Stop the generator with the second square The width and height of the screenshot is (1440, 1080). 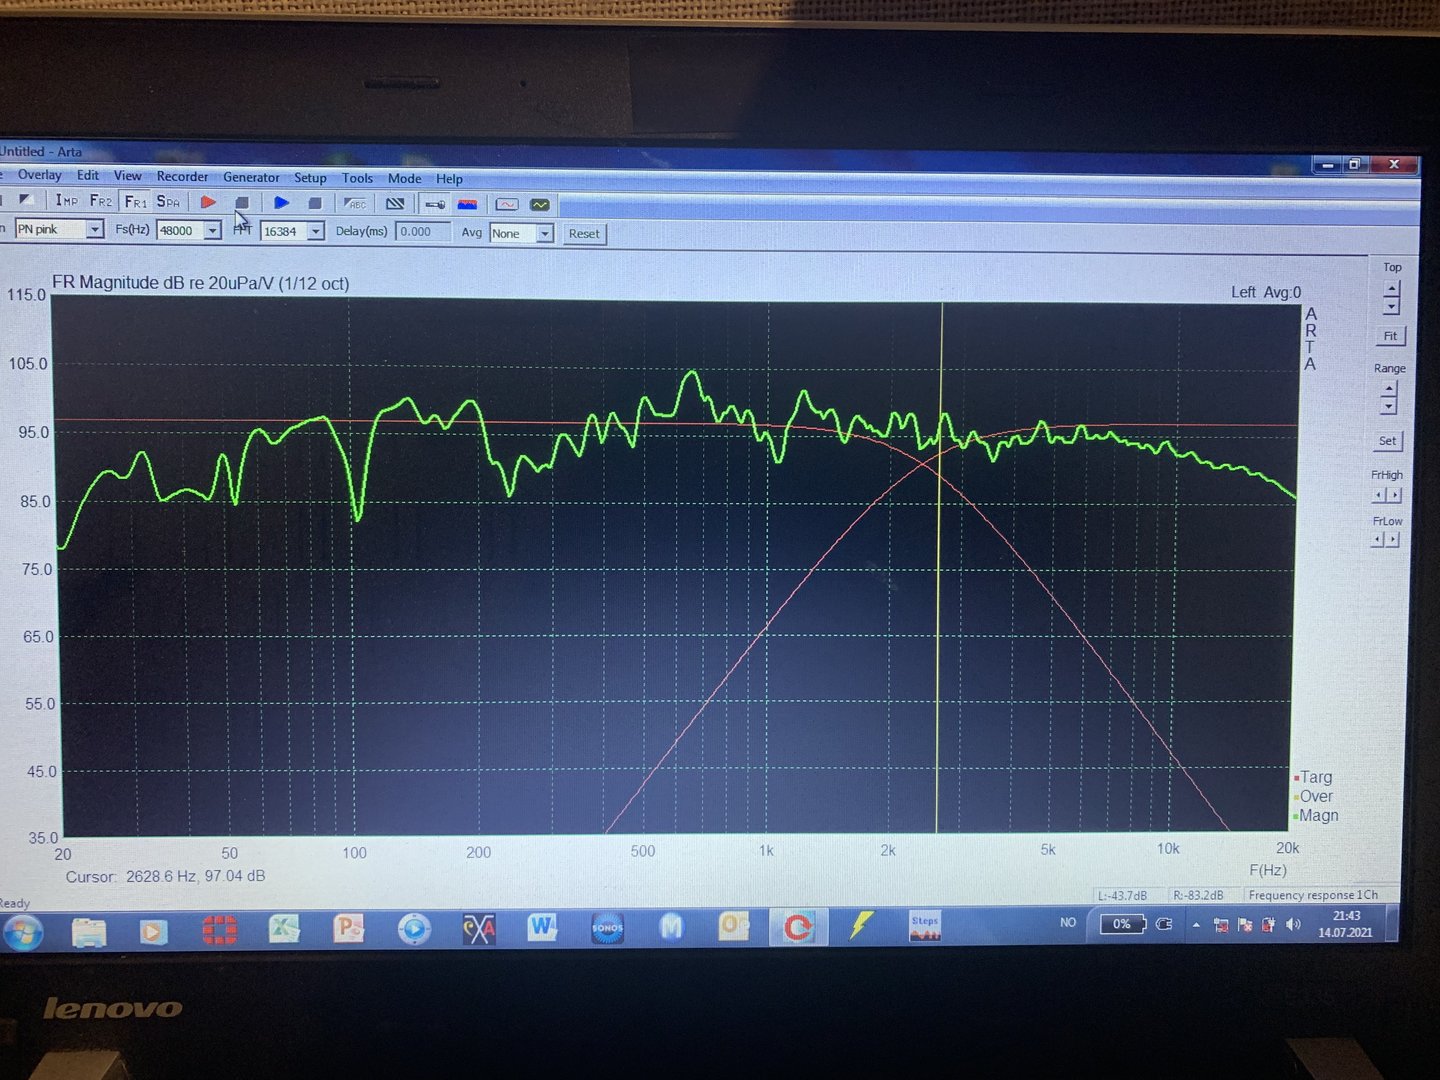pyautogui.click(x=315, y=203)
